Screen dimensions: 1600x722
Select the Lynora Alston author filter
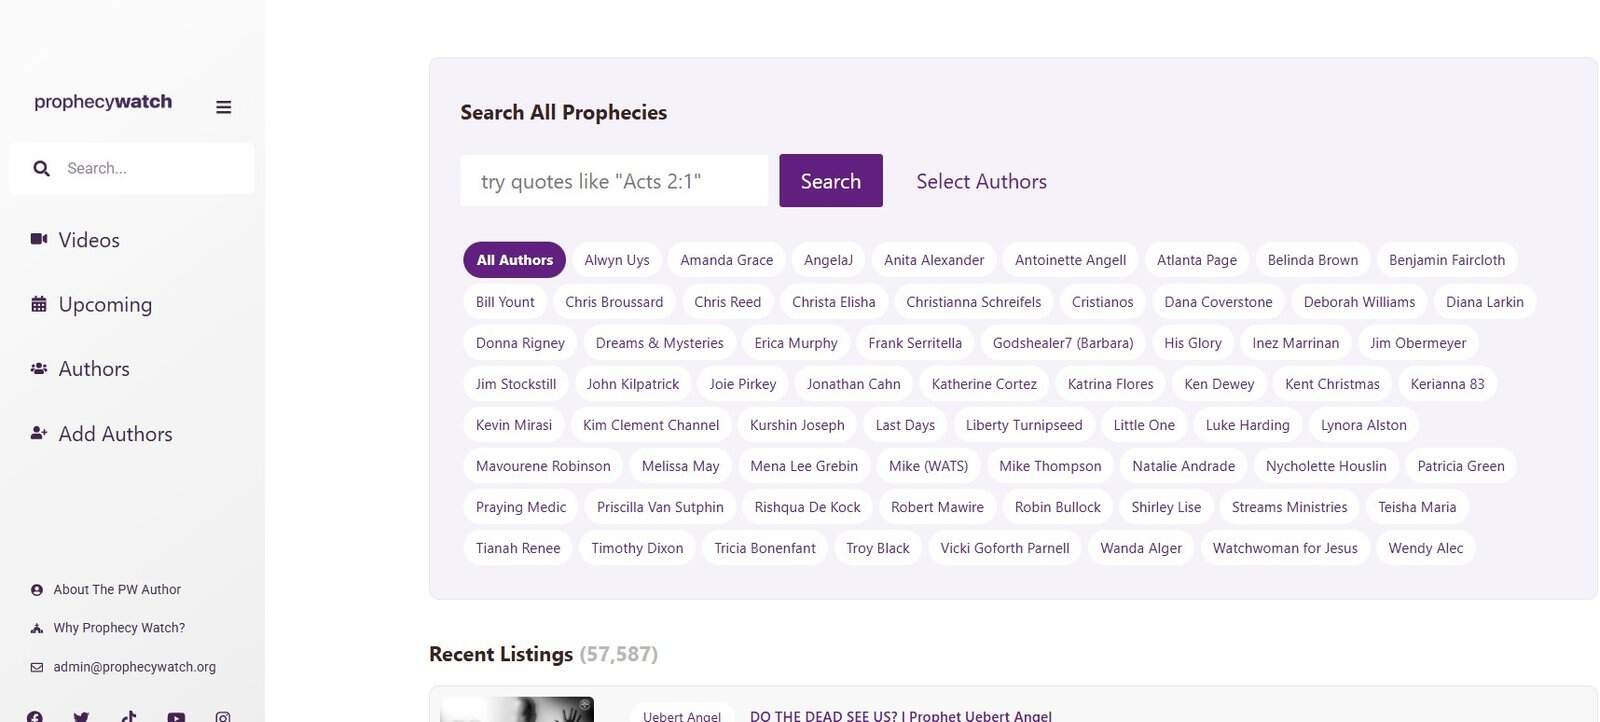1363,425
